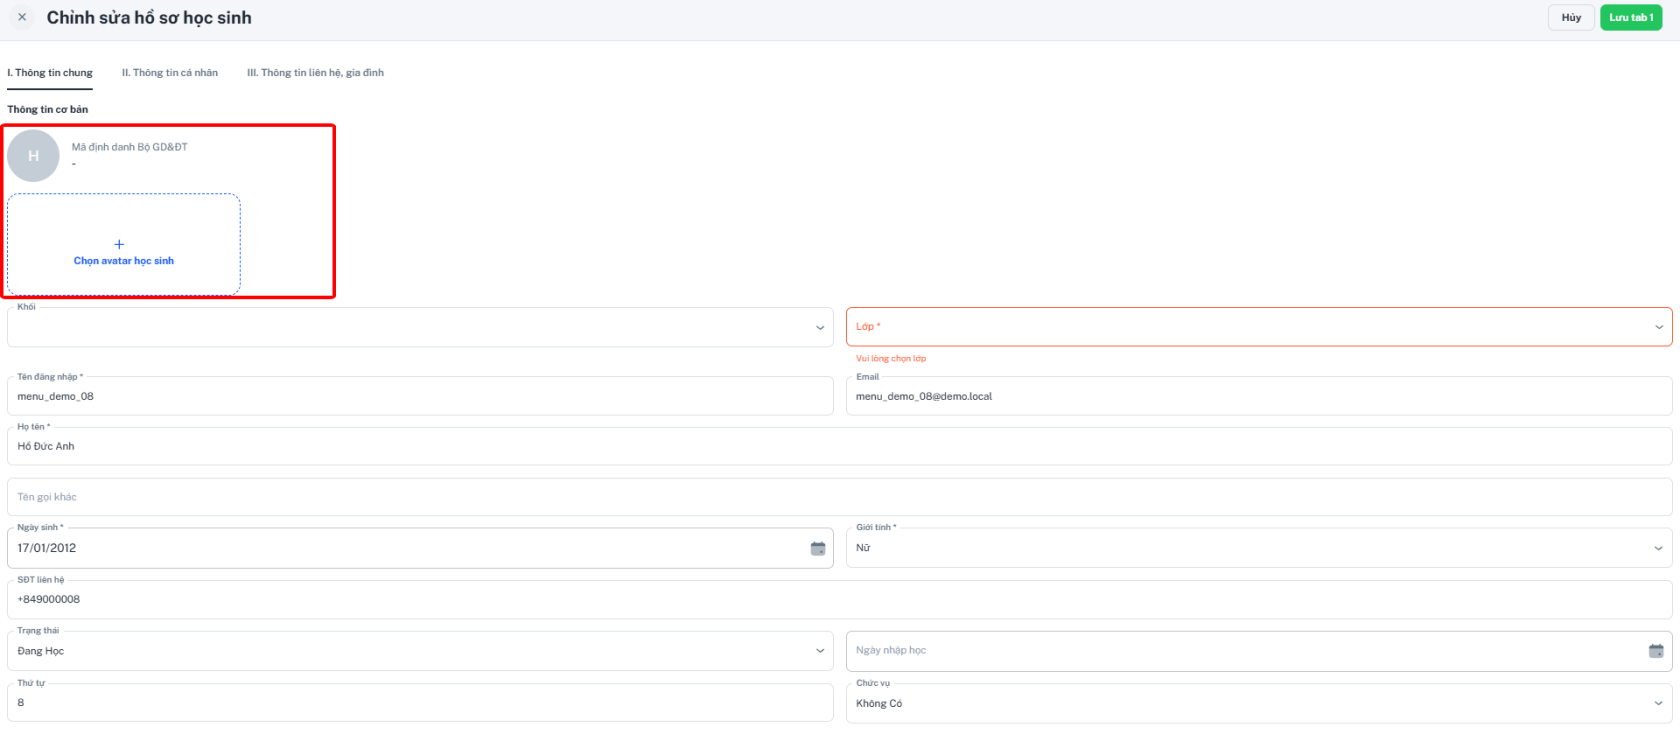Expand the Trạng thái dropdown
Image resolution: width=1680 pixels, height=741 pixels.
point(420,651)
